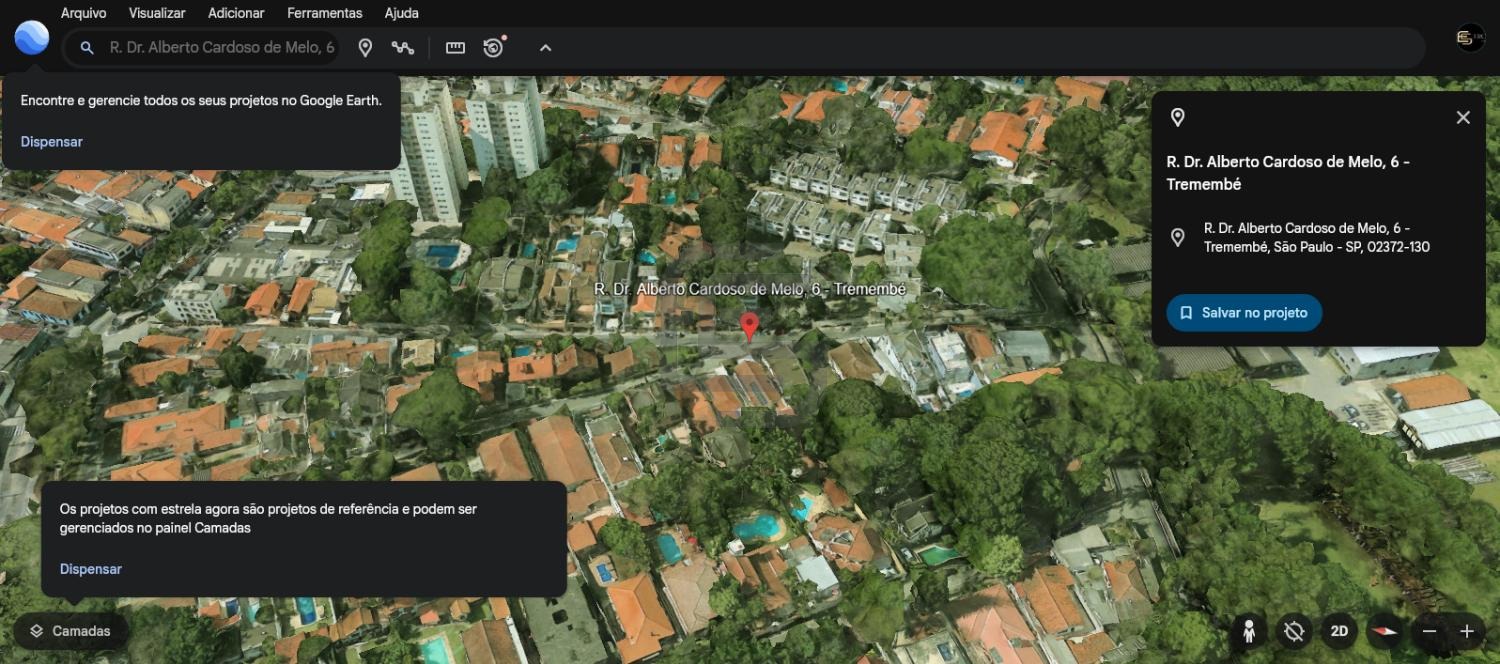Image resolution: width=1500 pixels, height=664 pixels.
Task: Expand the Camadas layers panel
Action: (x=70, y=631)
